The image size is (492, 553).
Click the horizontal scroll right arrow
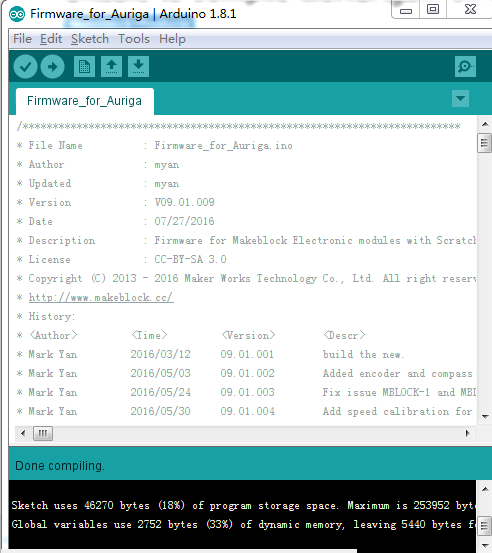[468, 433]
